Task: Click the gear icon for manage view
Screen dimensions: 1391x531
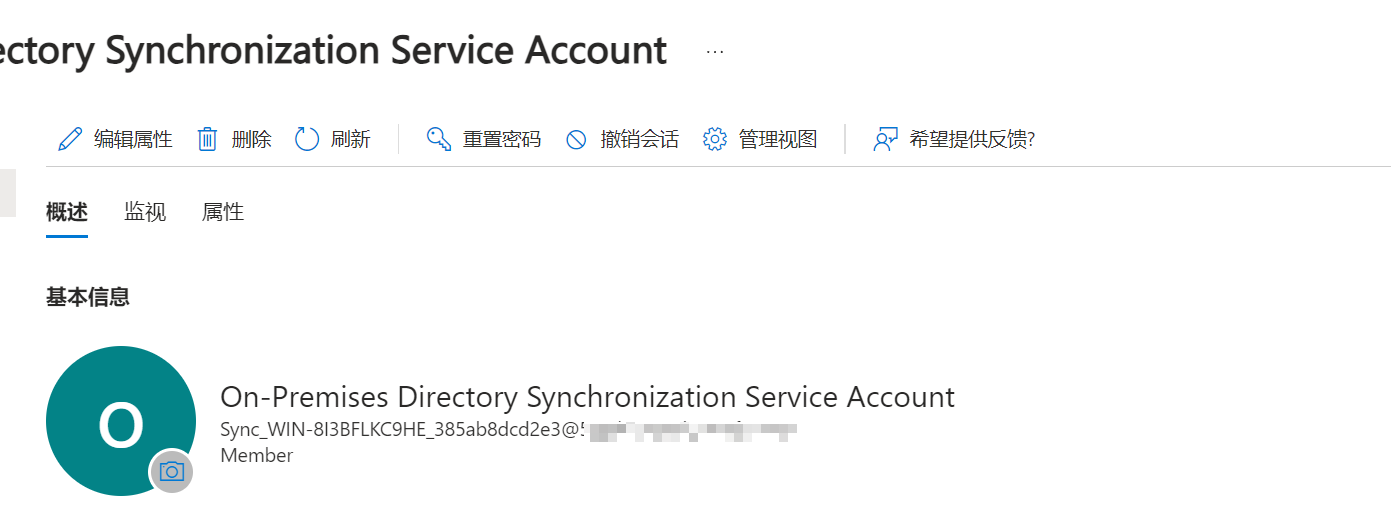Action: click(x=714, y=139)
